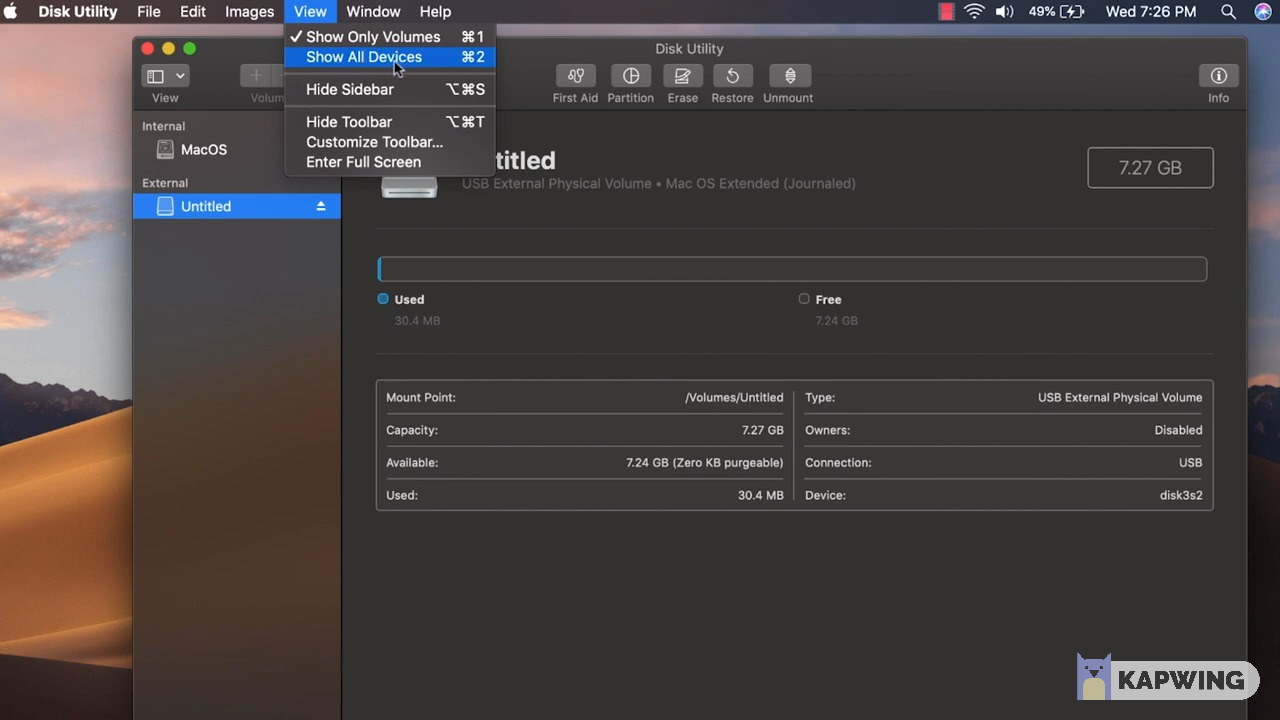The height and width of the screenshot is (720, 1280).
Task: Open the Partition tool
Action: click(x=631, y=76)
